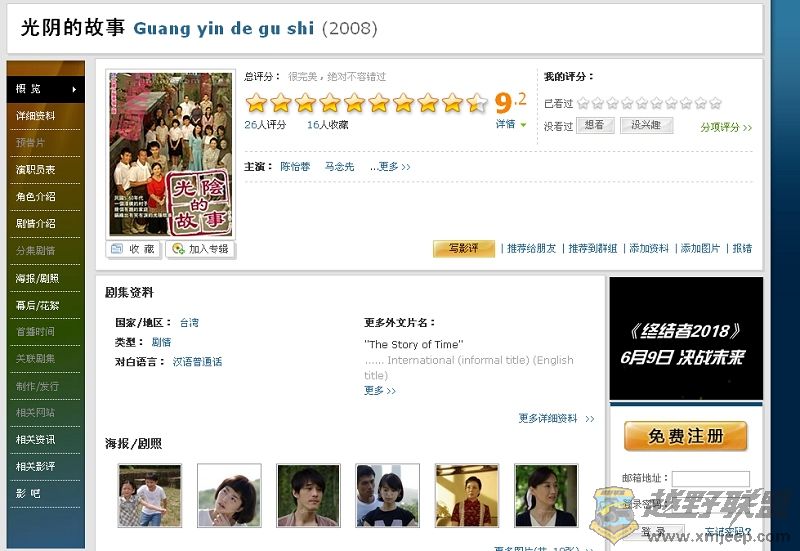Viewport: 800px width, 551px height.
Task: Click the 《终结者2018》 banner ad
Action: (686, 338)
